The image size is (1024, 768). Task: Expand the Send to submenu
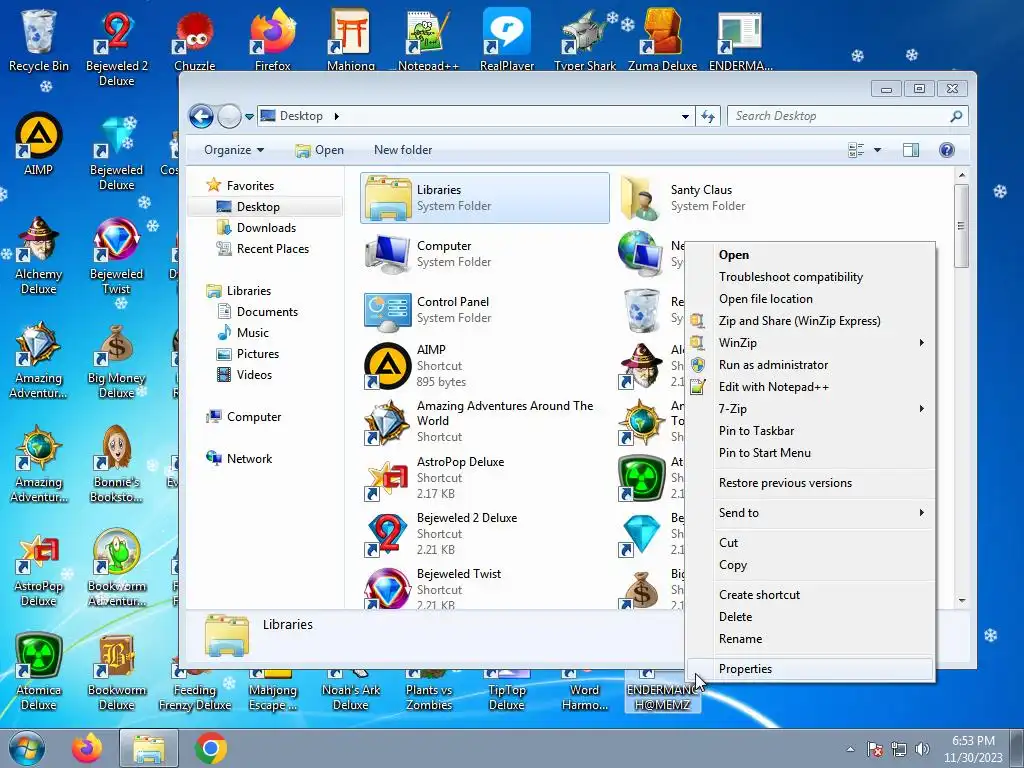point(810,513)
